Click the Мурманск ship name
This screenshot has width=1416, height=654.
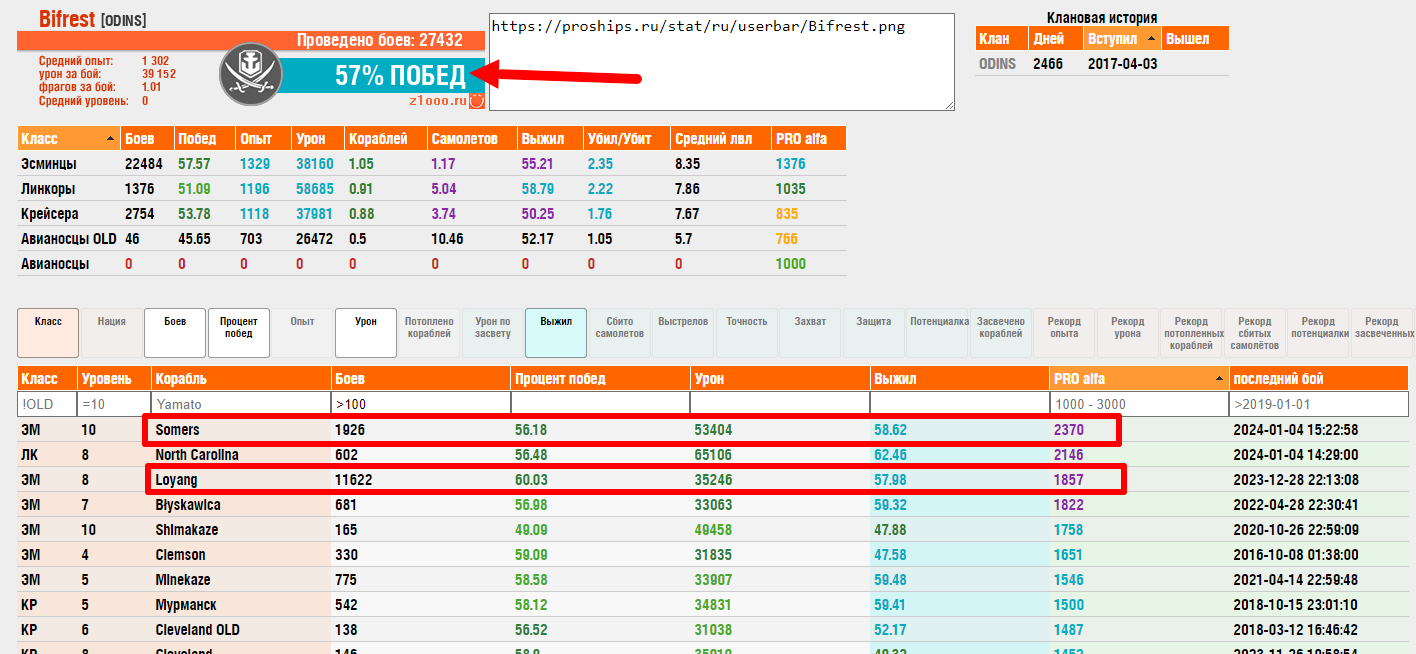[x=186, y=605]
